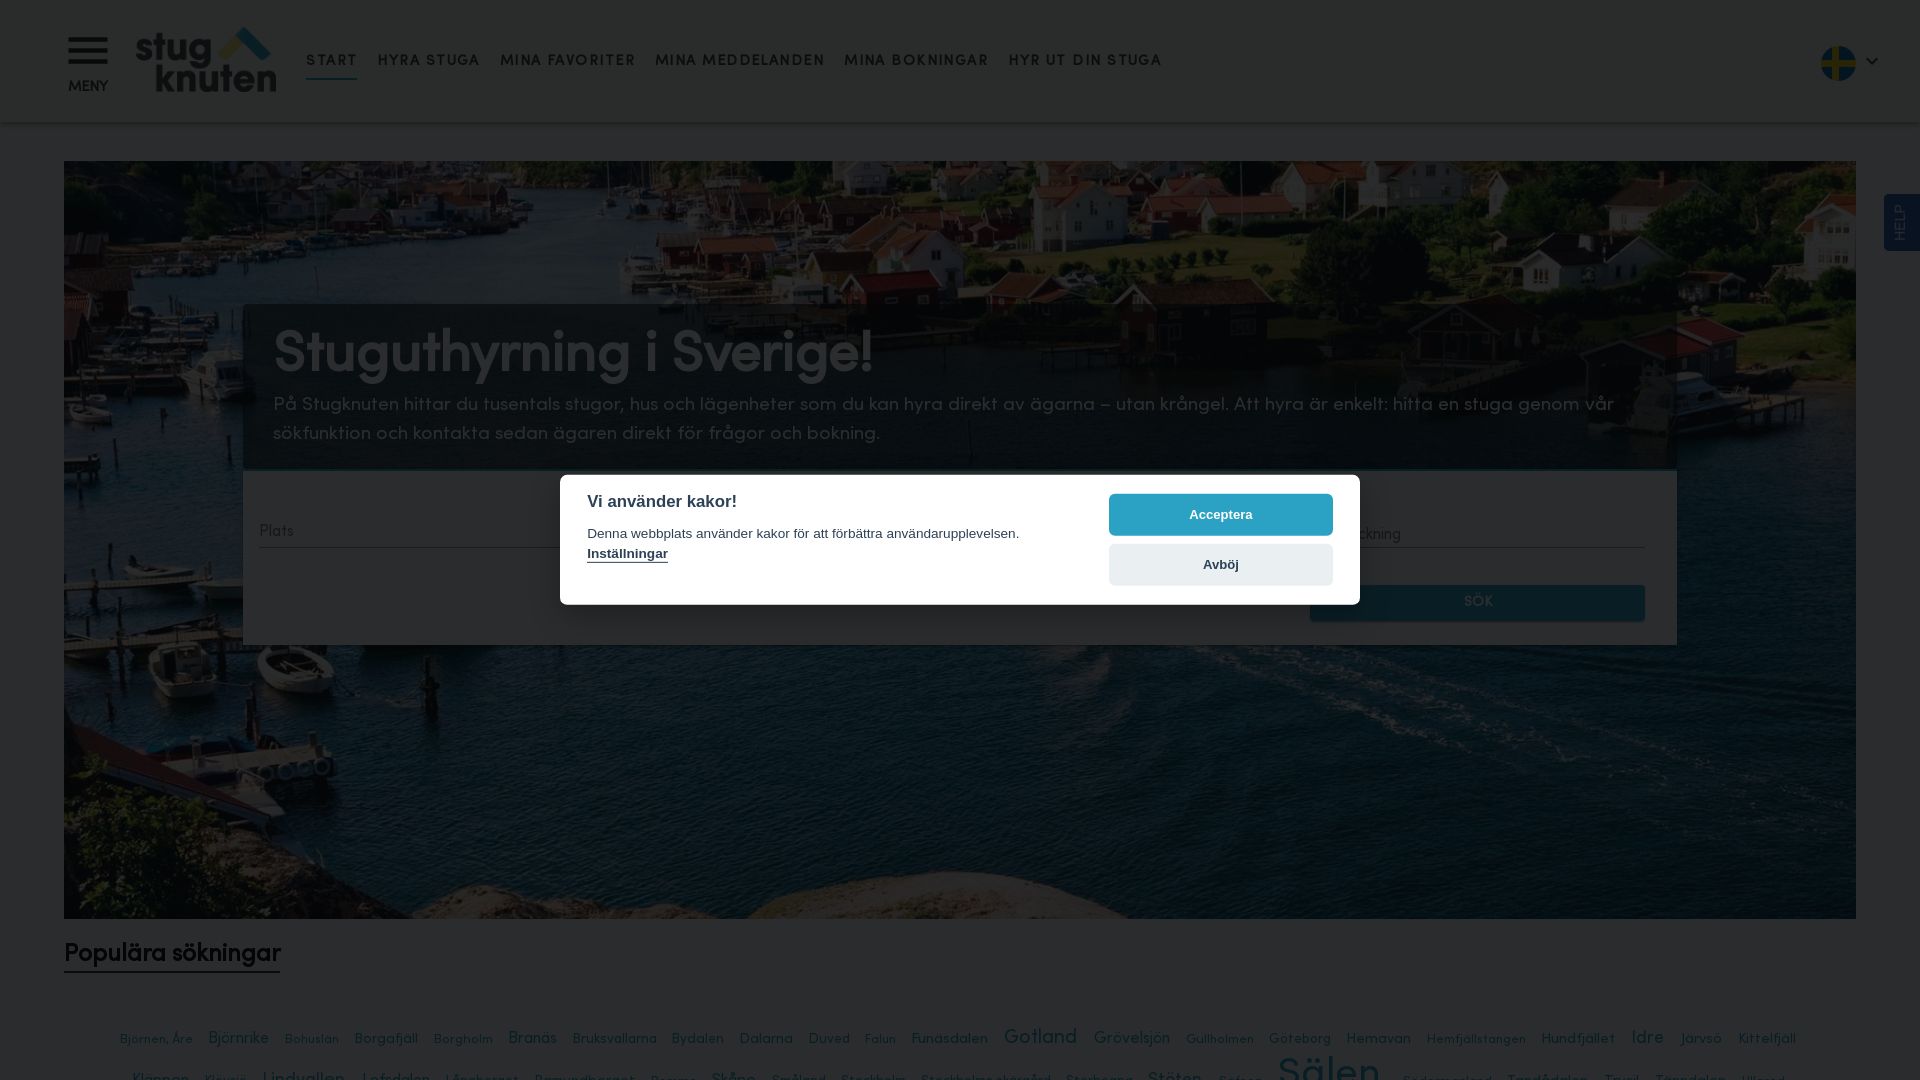Open the Göteborg search link
1920x1080 pixels.
coord(1299,1039)
